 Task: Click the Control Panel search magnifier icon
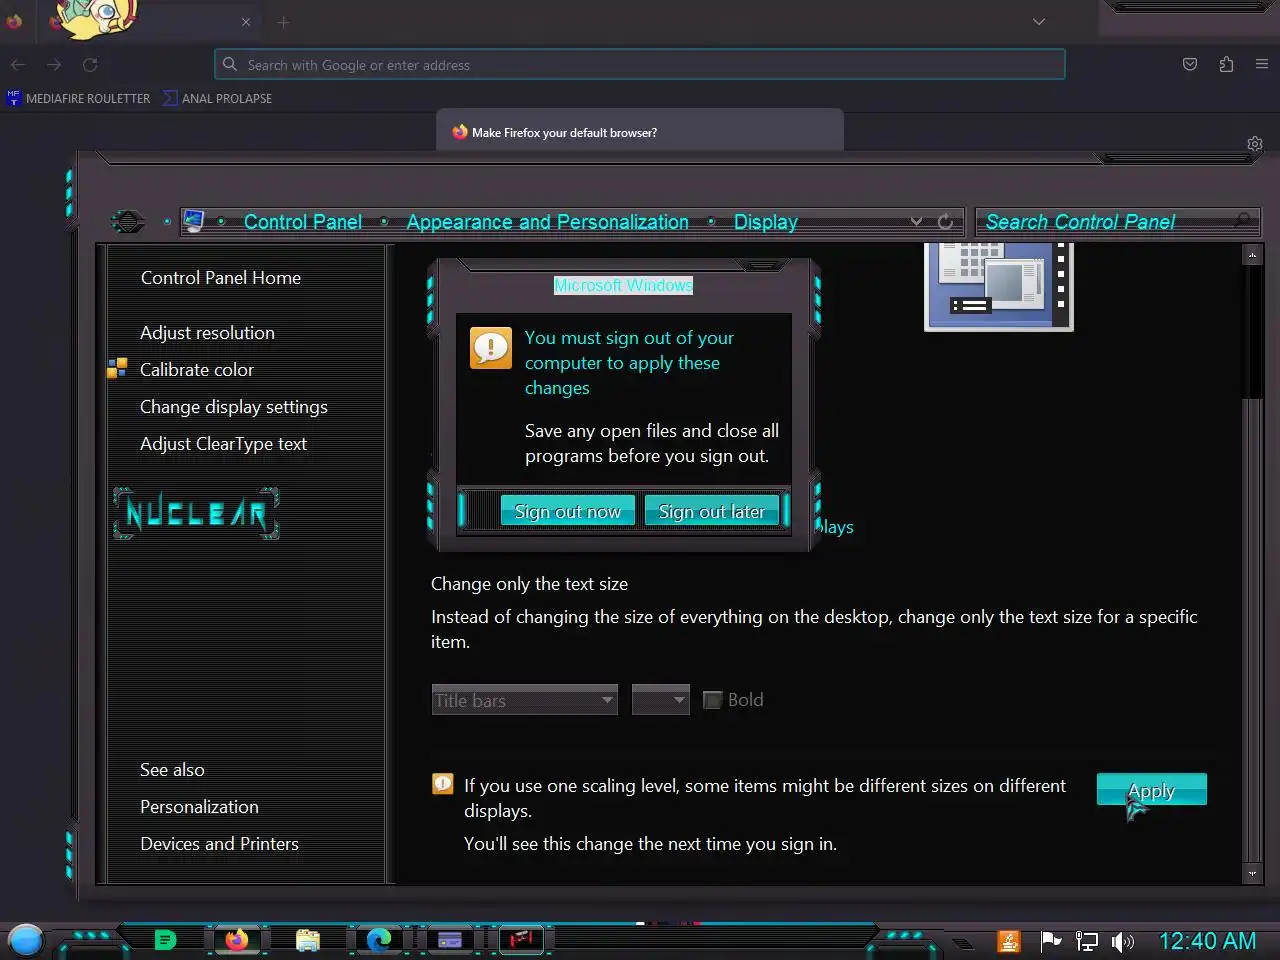point(1243,221)
